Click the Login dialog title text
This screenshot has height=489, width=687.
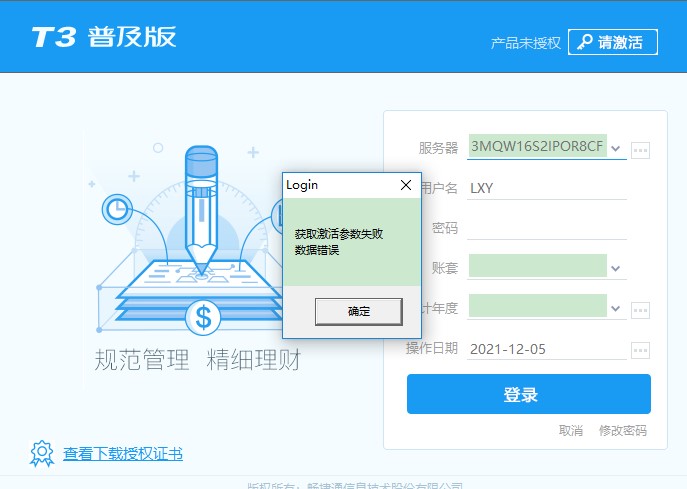302,185
